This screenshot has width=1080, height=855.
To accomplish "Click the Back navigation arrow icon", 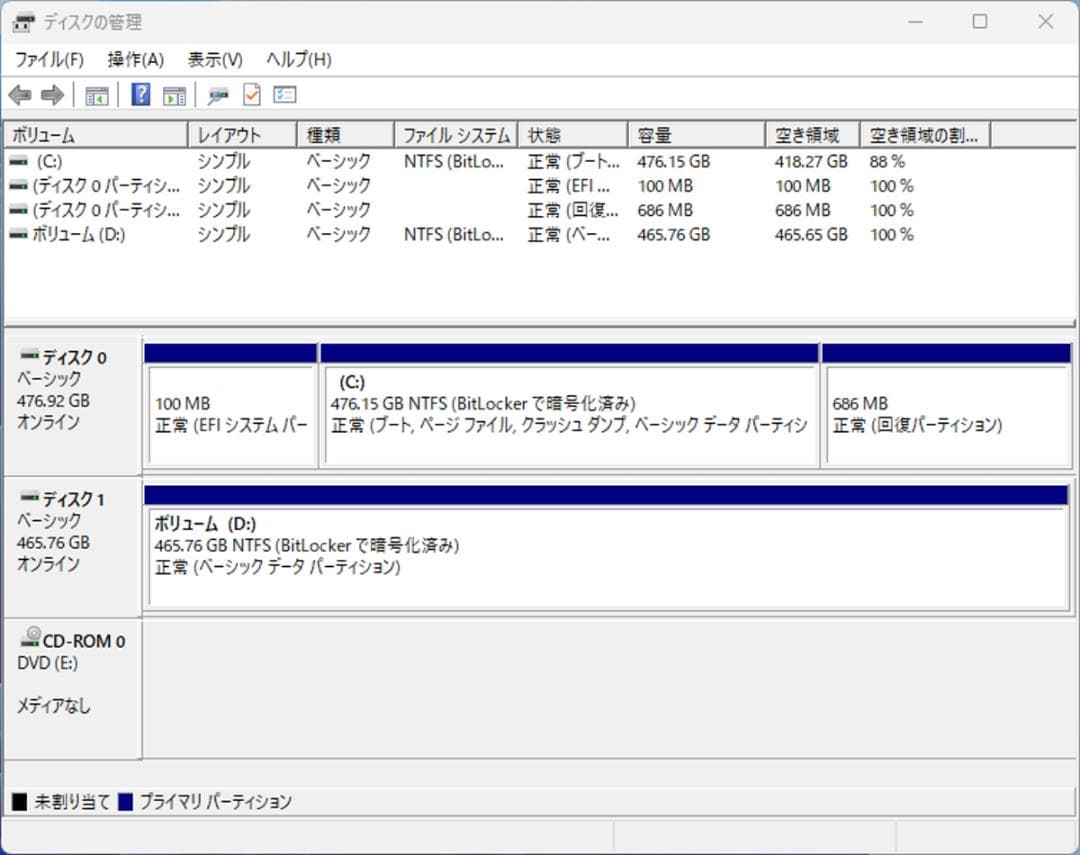I will (x=22, y=95).
